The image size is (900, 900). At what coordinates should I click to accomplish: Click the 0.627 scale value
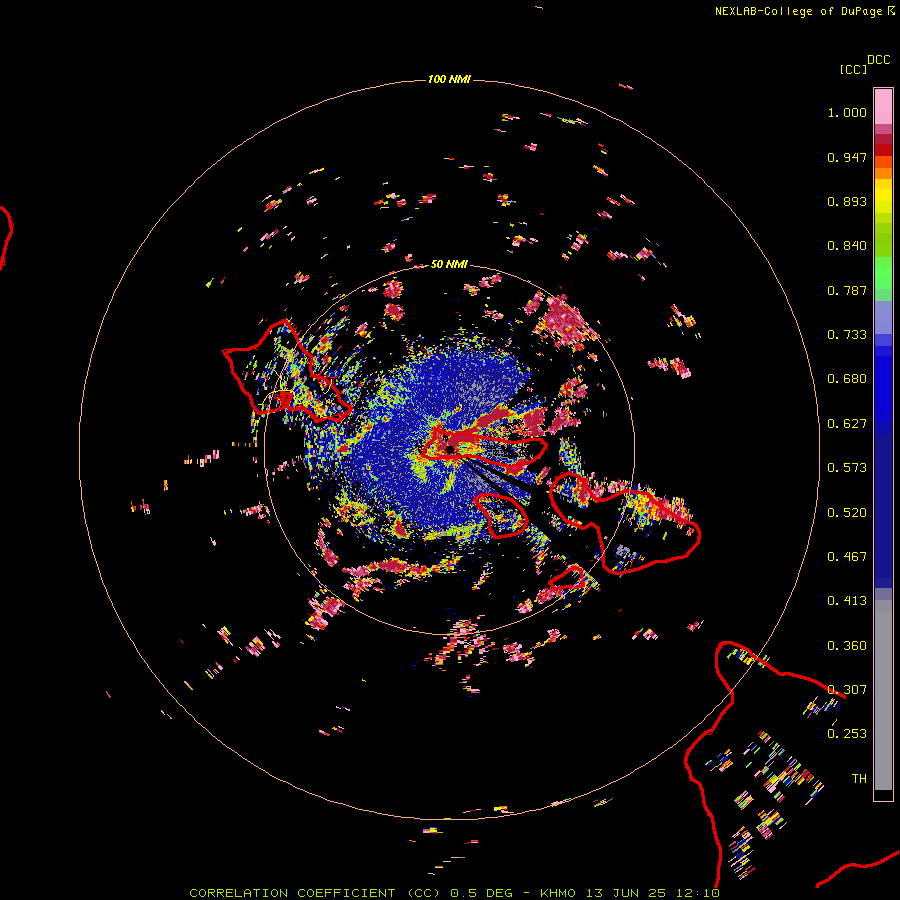point(847,424)
